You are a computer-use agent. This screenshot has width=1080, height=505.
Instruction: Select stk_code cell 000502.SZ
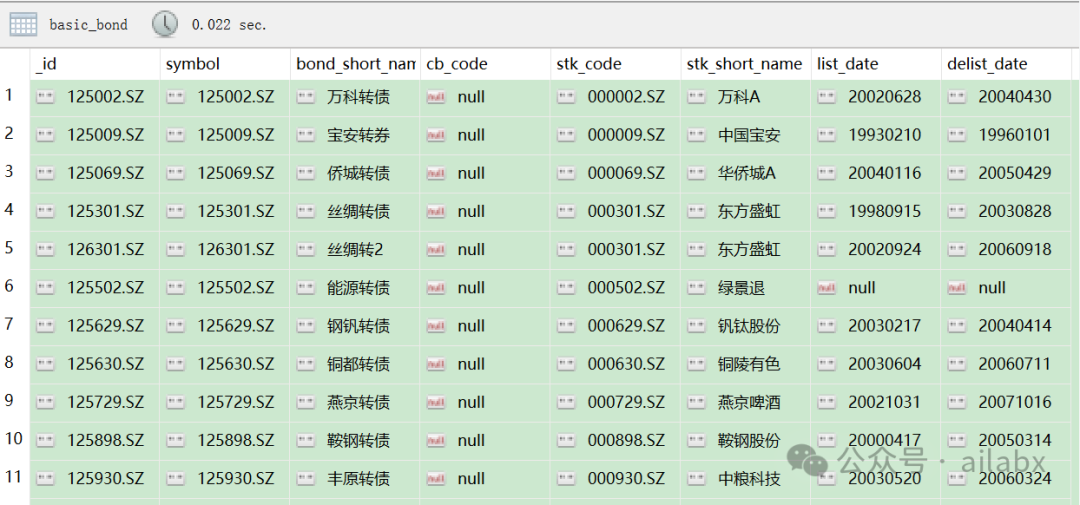click(615, 288)
